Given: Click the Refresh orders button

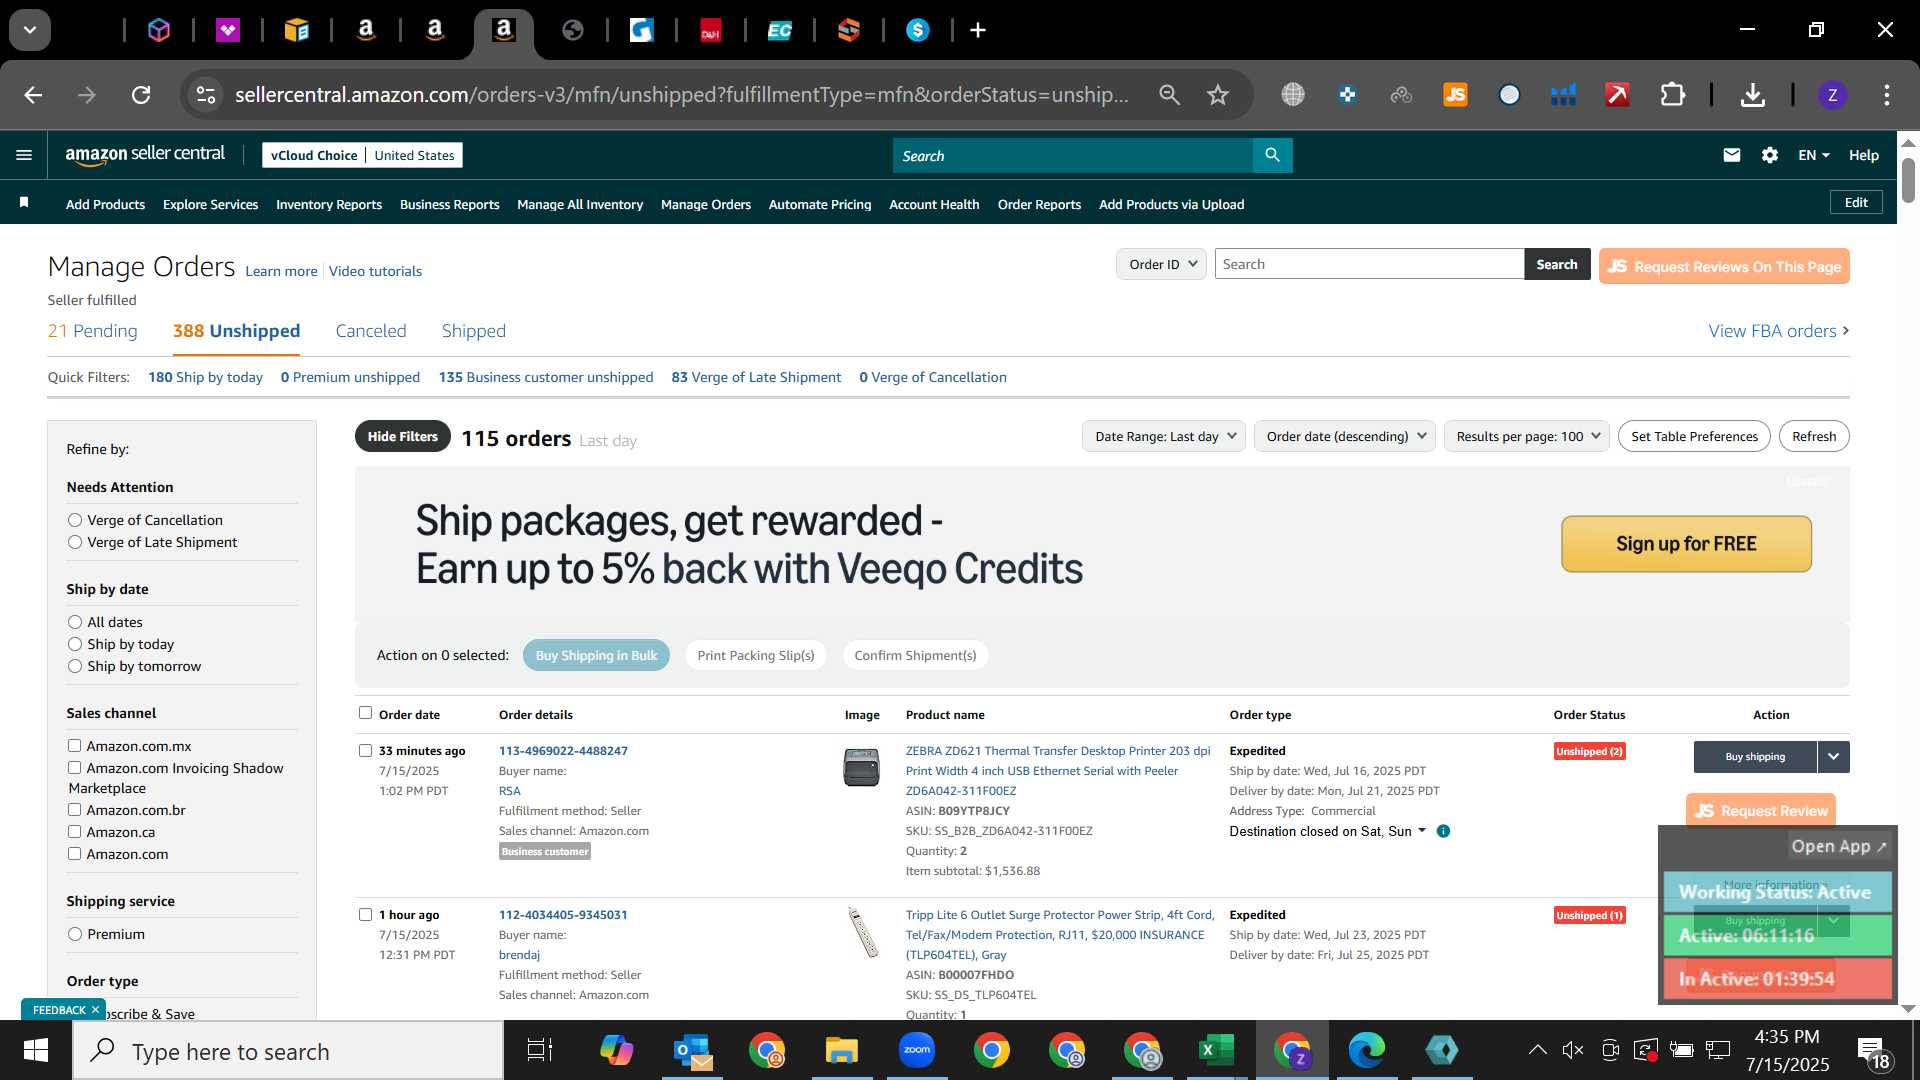Looking at the screenshot, I should pos(1814,436).
